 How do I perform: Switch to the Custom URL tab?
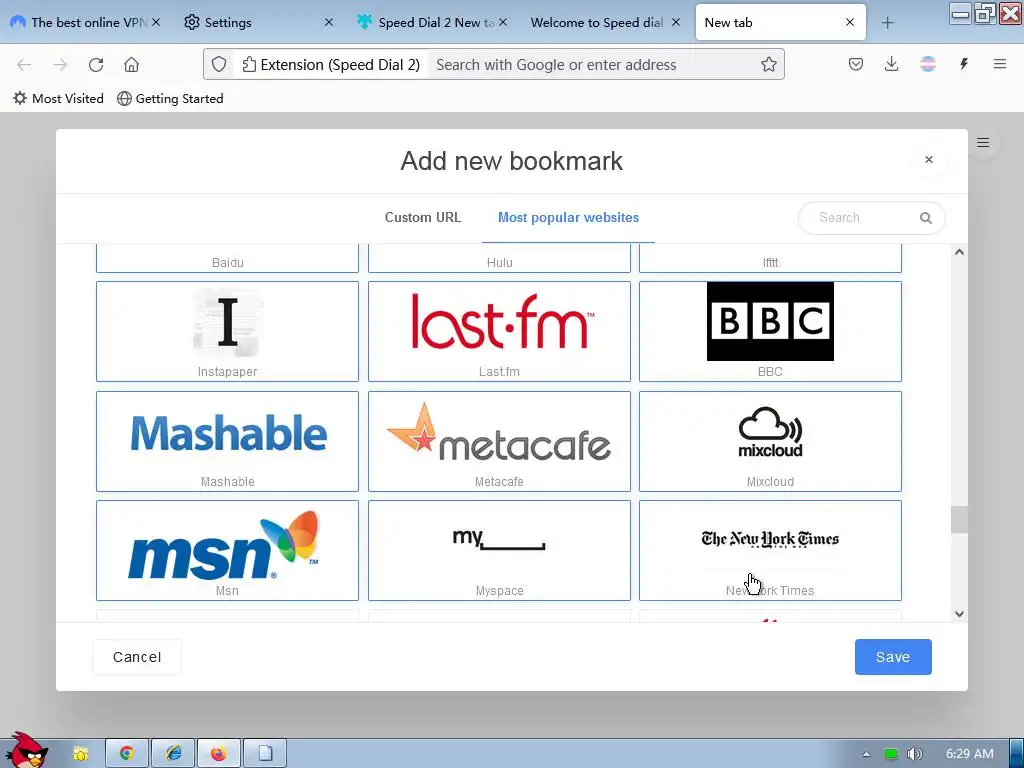(423, 217)
